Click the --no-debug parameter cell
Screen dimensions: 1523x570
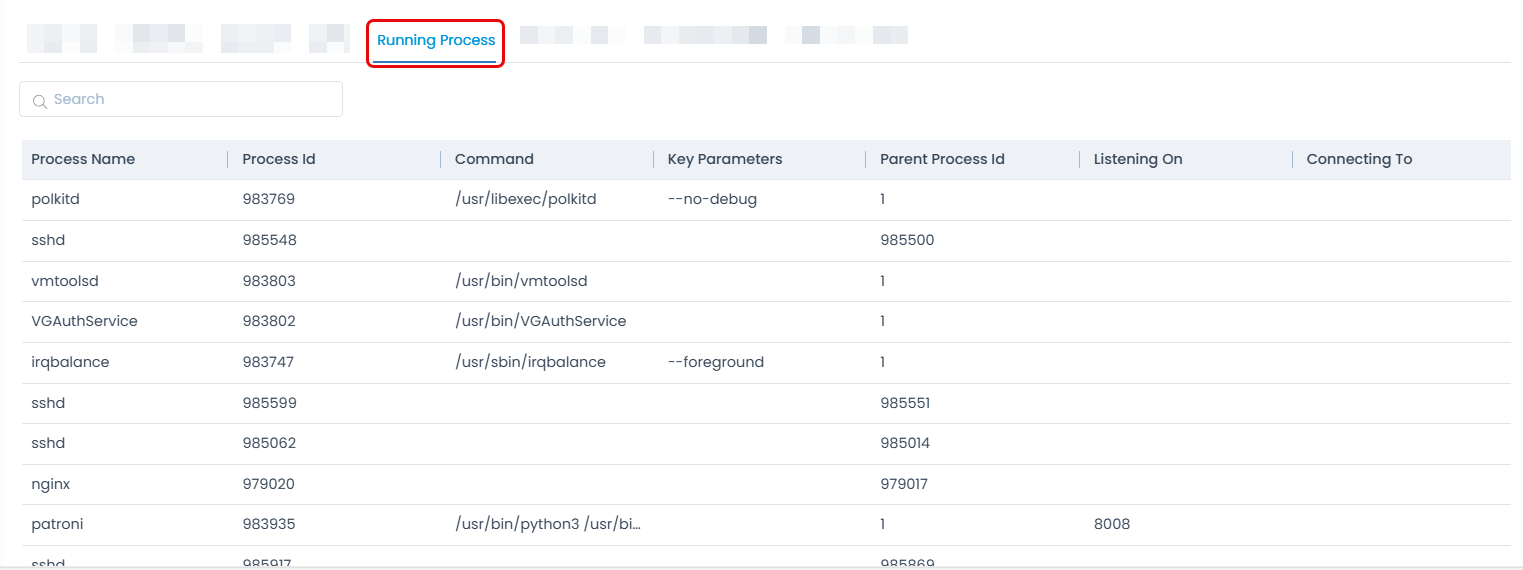712,199
